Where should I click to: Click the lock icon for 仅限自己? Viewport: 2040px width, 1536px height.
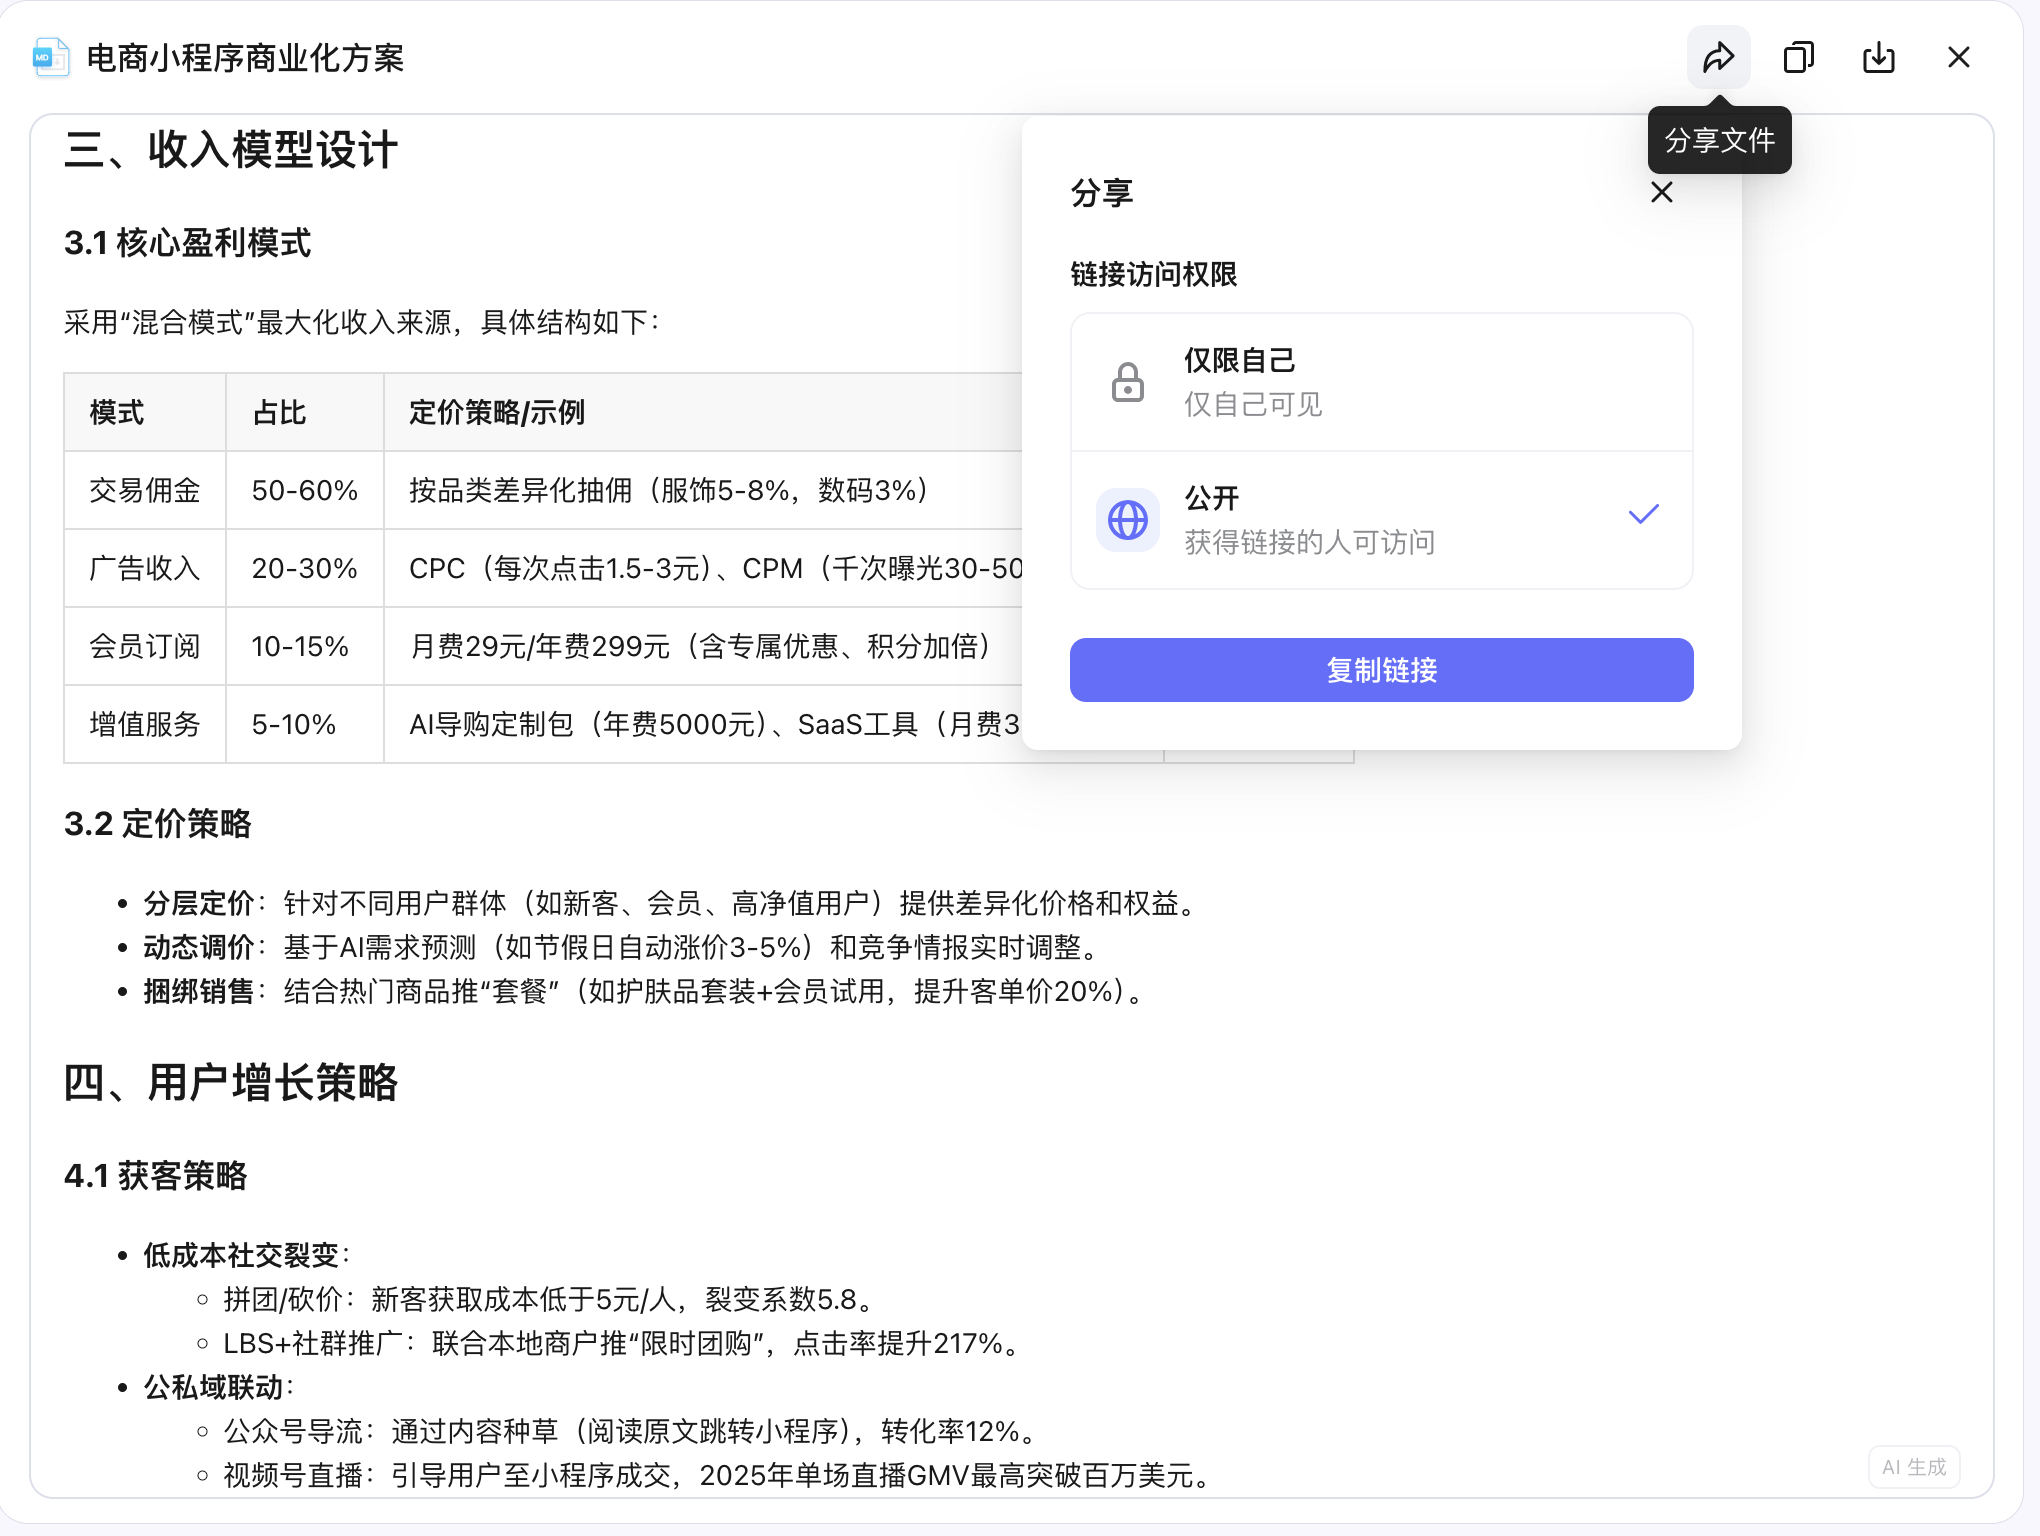(1127, 381)
